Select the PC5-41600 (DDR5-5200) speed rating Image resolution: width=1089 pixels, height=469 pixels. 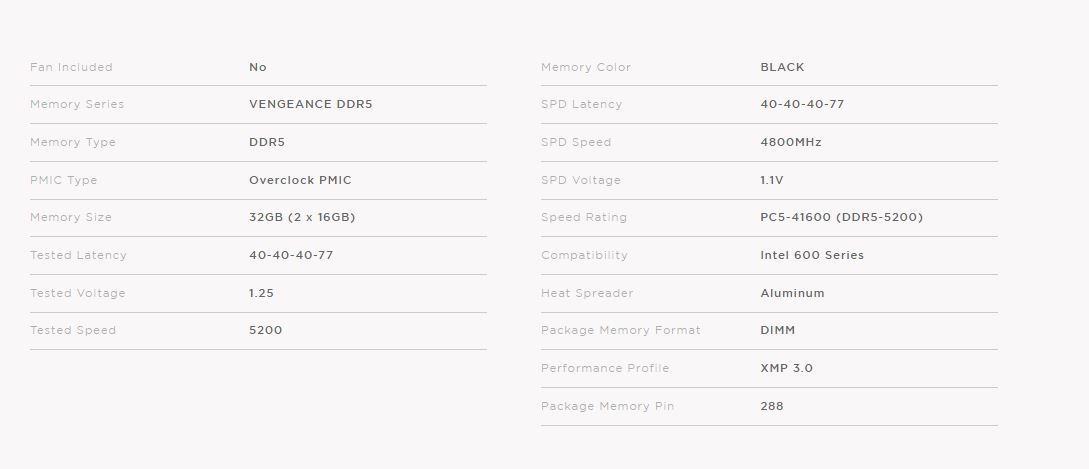[x=841, y=217]
